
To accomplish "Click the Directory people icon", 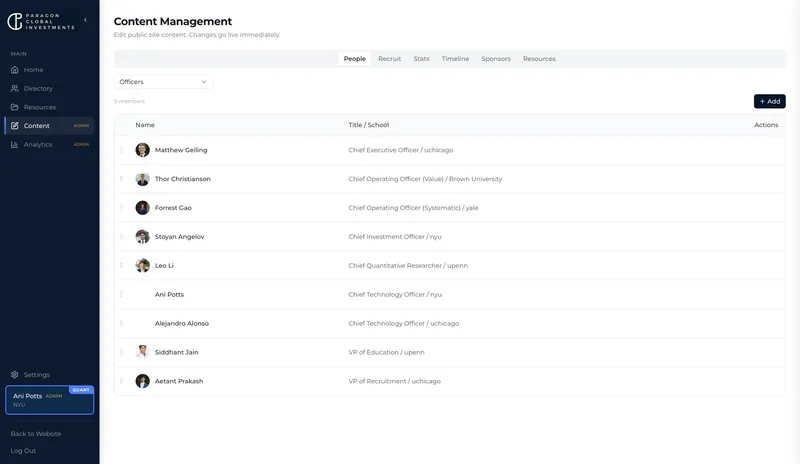I will pos(15,88).
